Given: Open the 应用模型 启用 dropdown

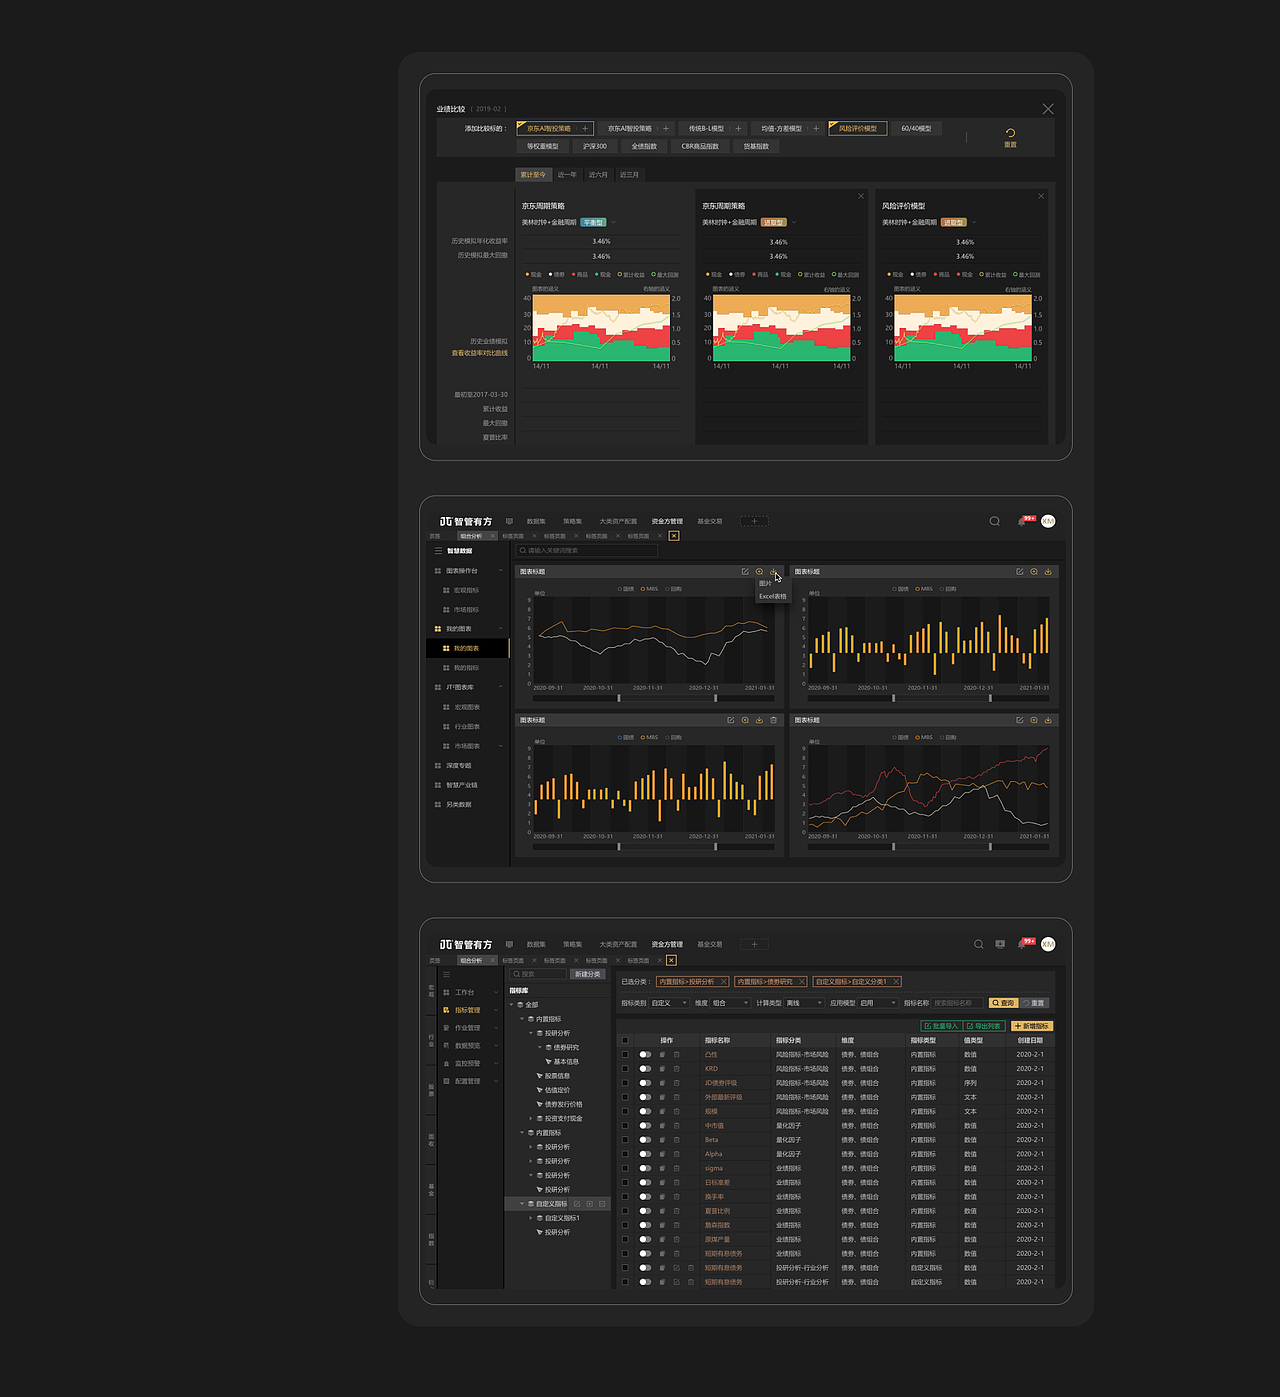Looking at the screenshot, I should tap(878, 1003).
